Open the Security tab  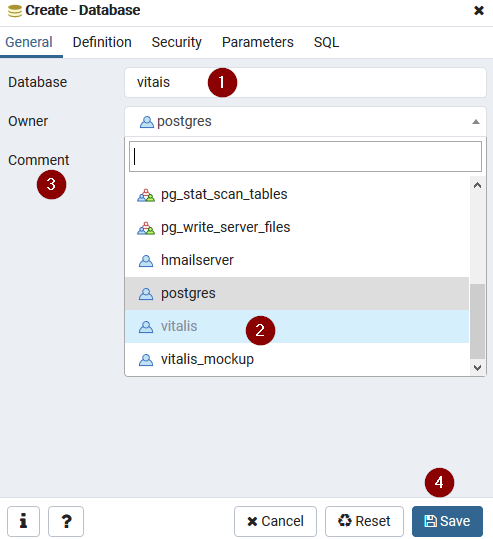coord(177,42)
